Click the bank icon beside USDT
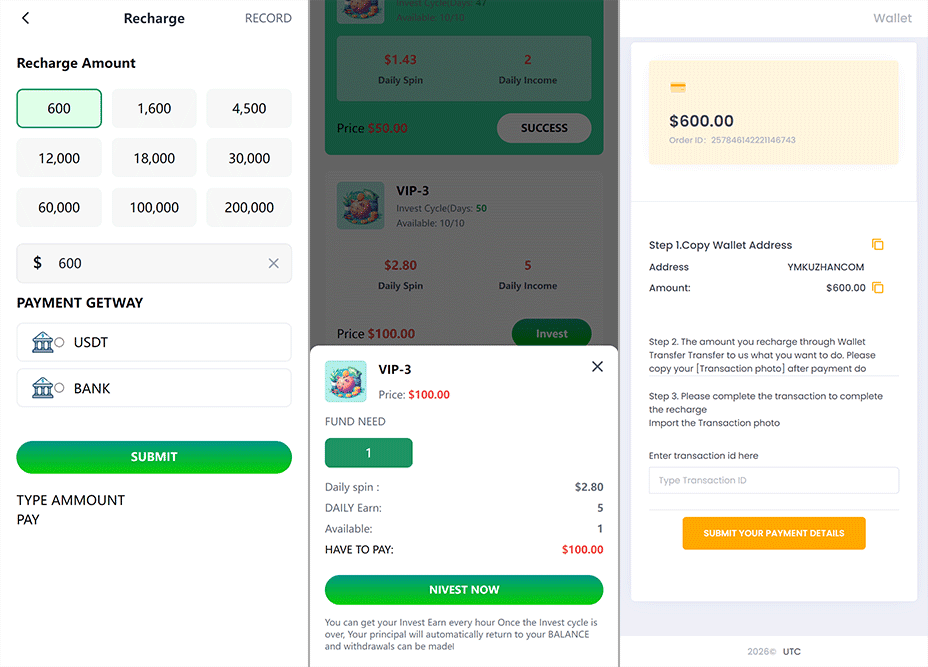 43,342
